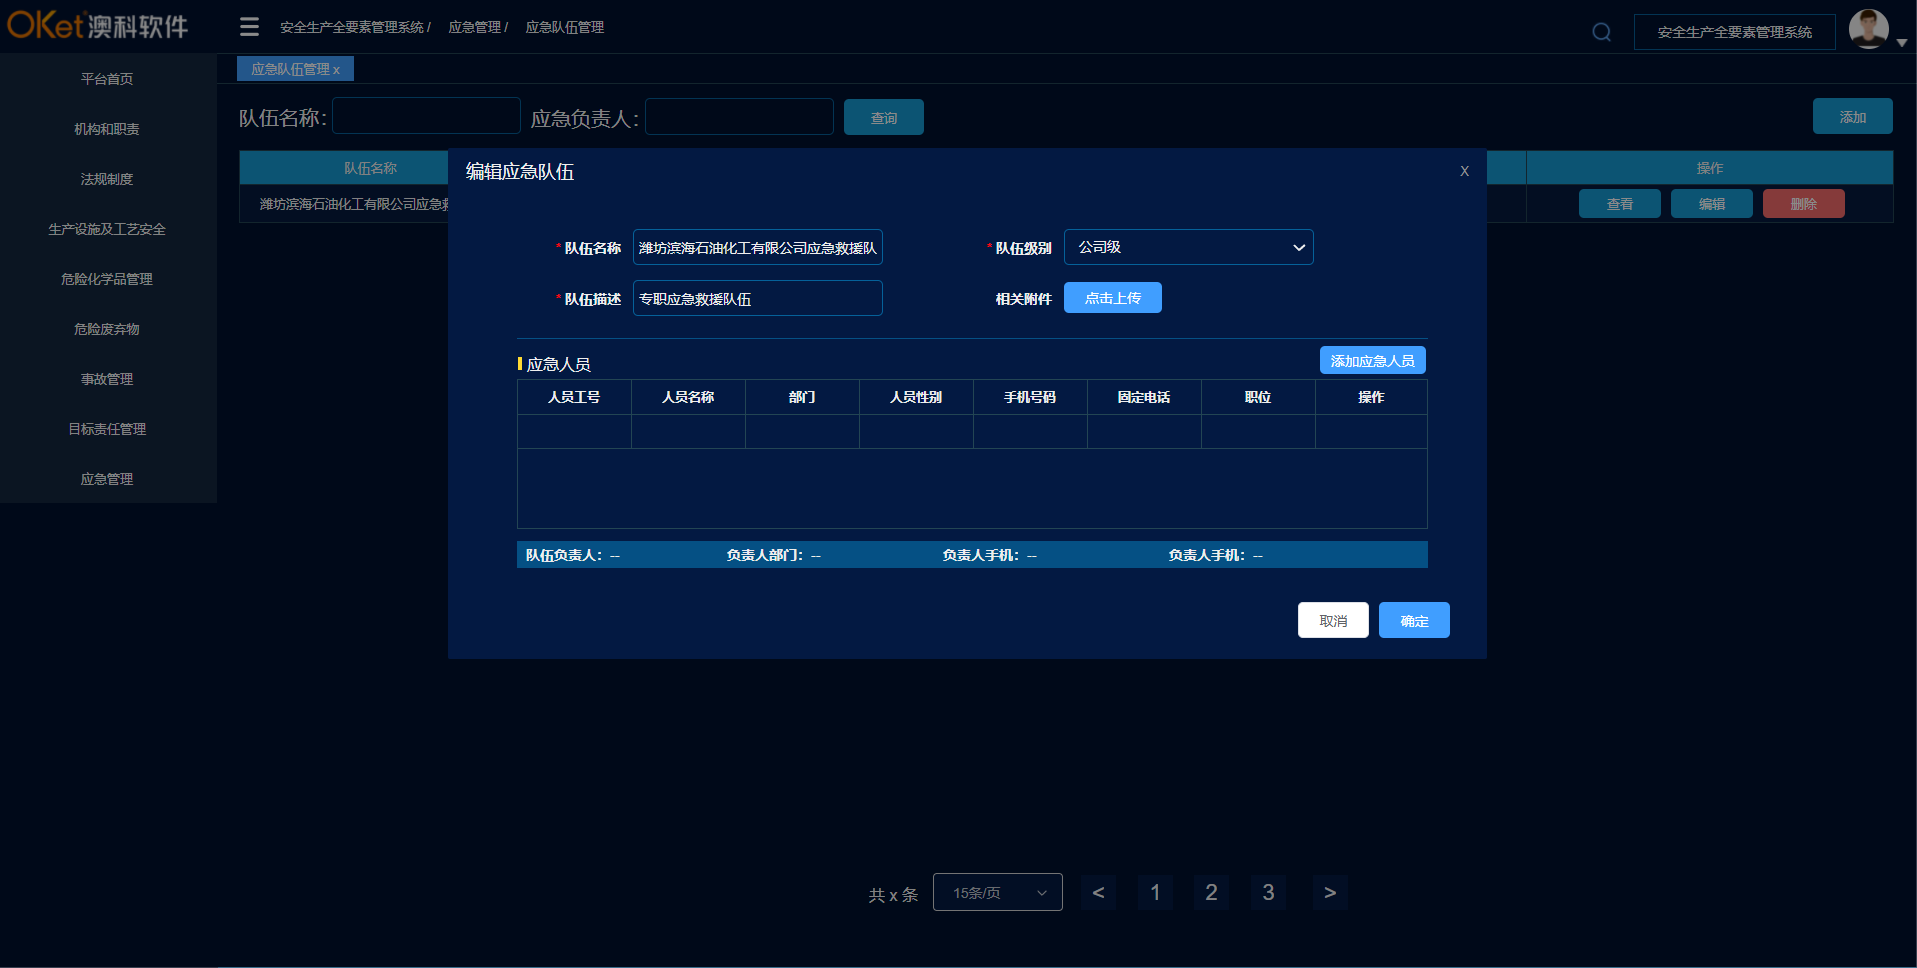This screenshot has height=968, width=1917.
Task: Go to page 3 in pagination
Action: point(1268,891)
